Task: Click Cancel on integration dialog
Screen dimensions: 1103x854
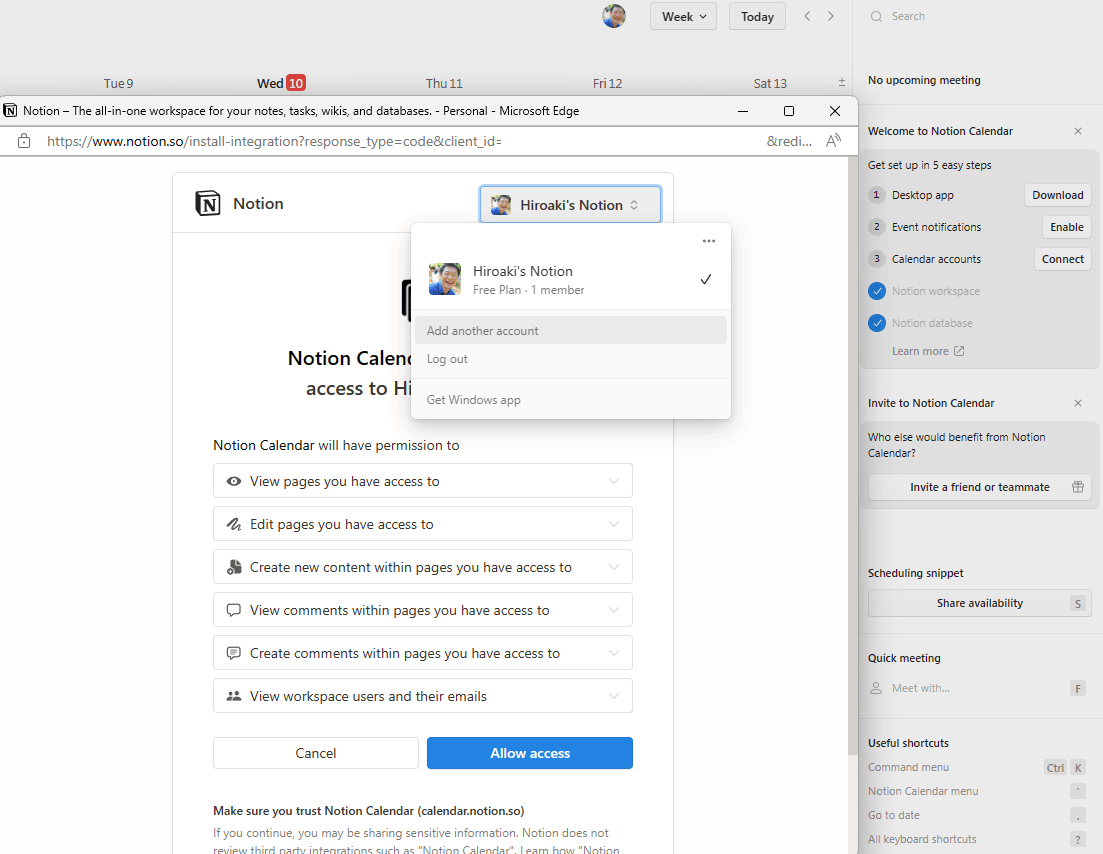Action: tap(316, 753)
